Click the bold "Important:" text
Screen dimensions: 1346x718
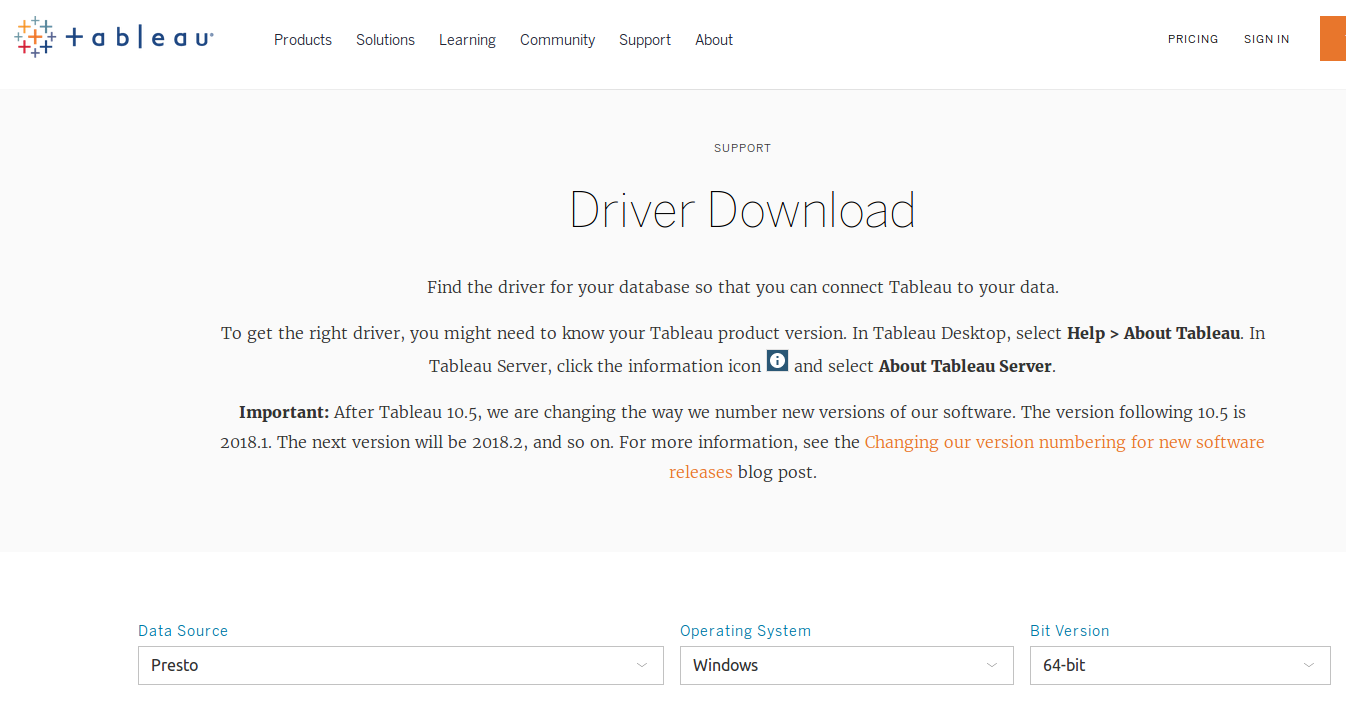[x=284, y=412]
